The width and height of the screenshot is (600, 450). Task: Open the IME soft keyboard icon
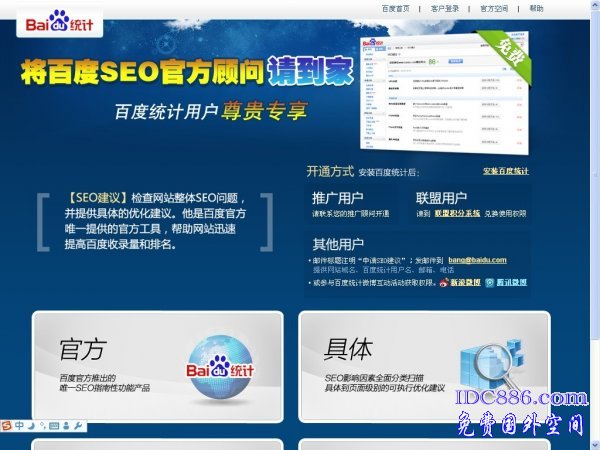tap(54, 426)
